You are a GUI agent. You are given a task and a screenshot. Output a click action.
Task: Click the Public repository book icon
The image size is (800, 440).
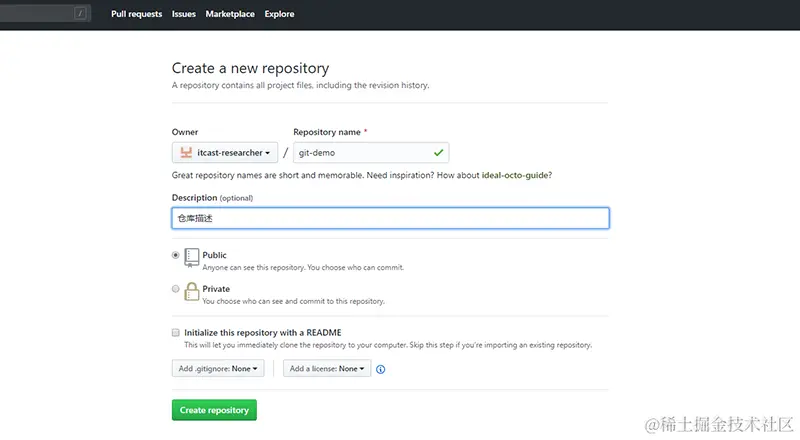point(192,258)
